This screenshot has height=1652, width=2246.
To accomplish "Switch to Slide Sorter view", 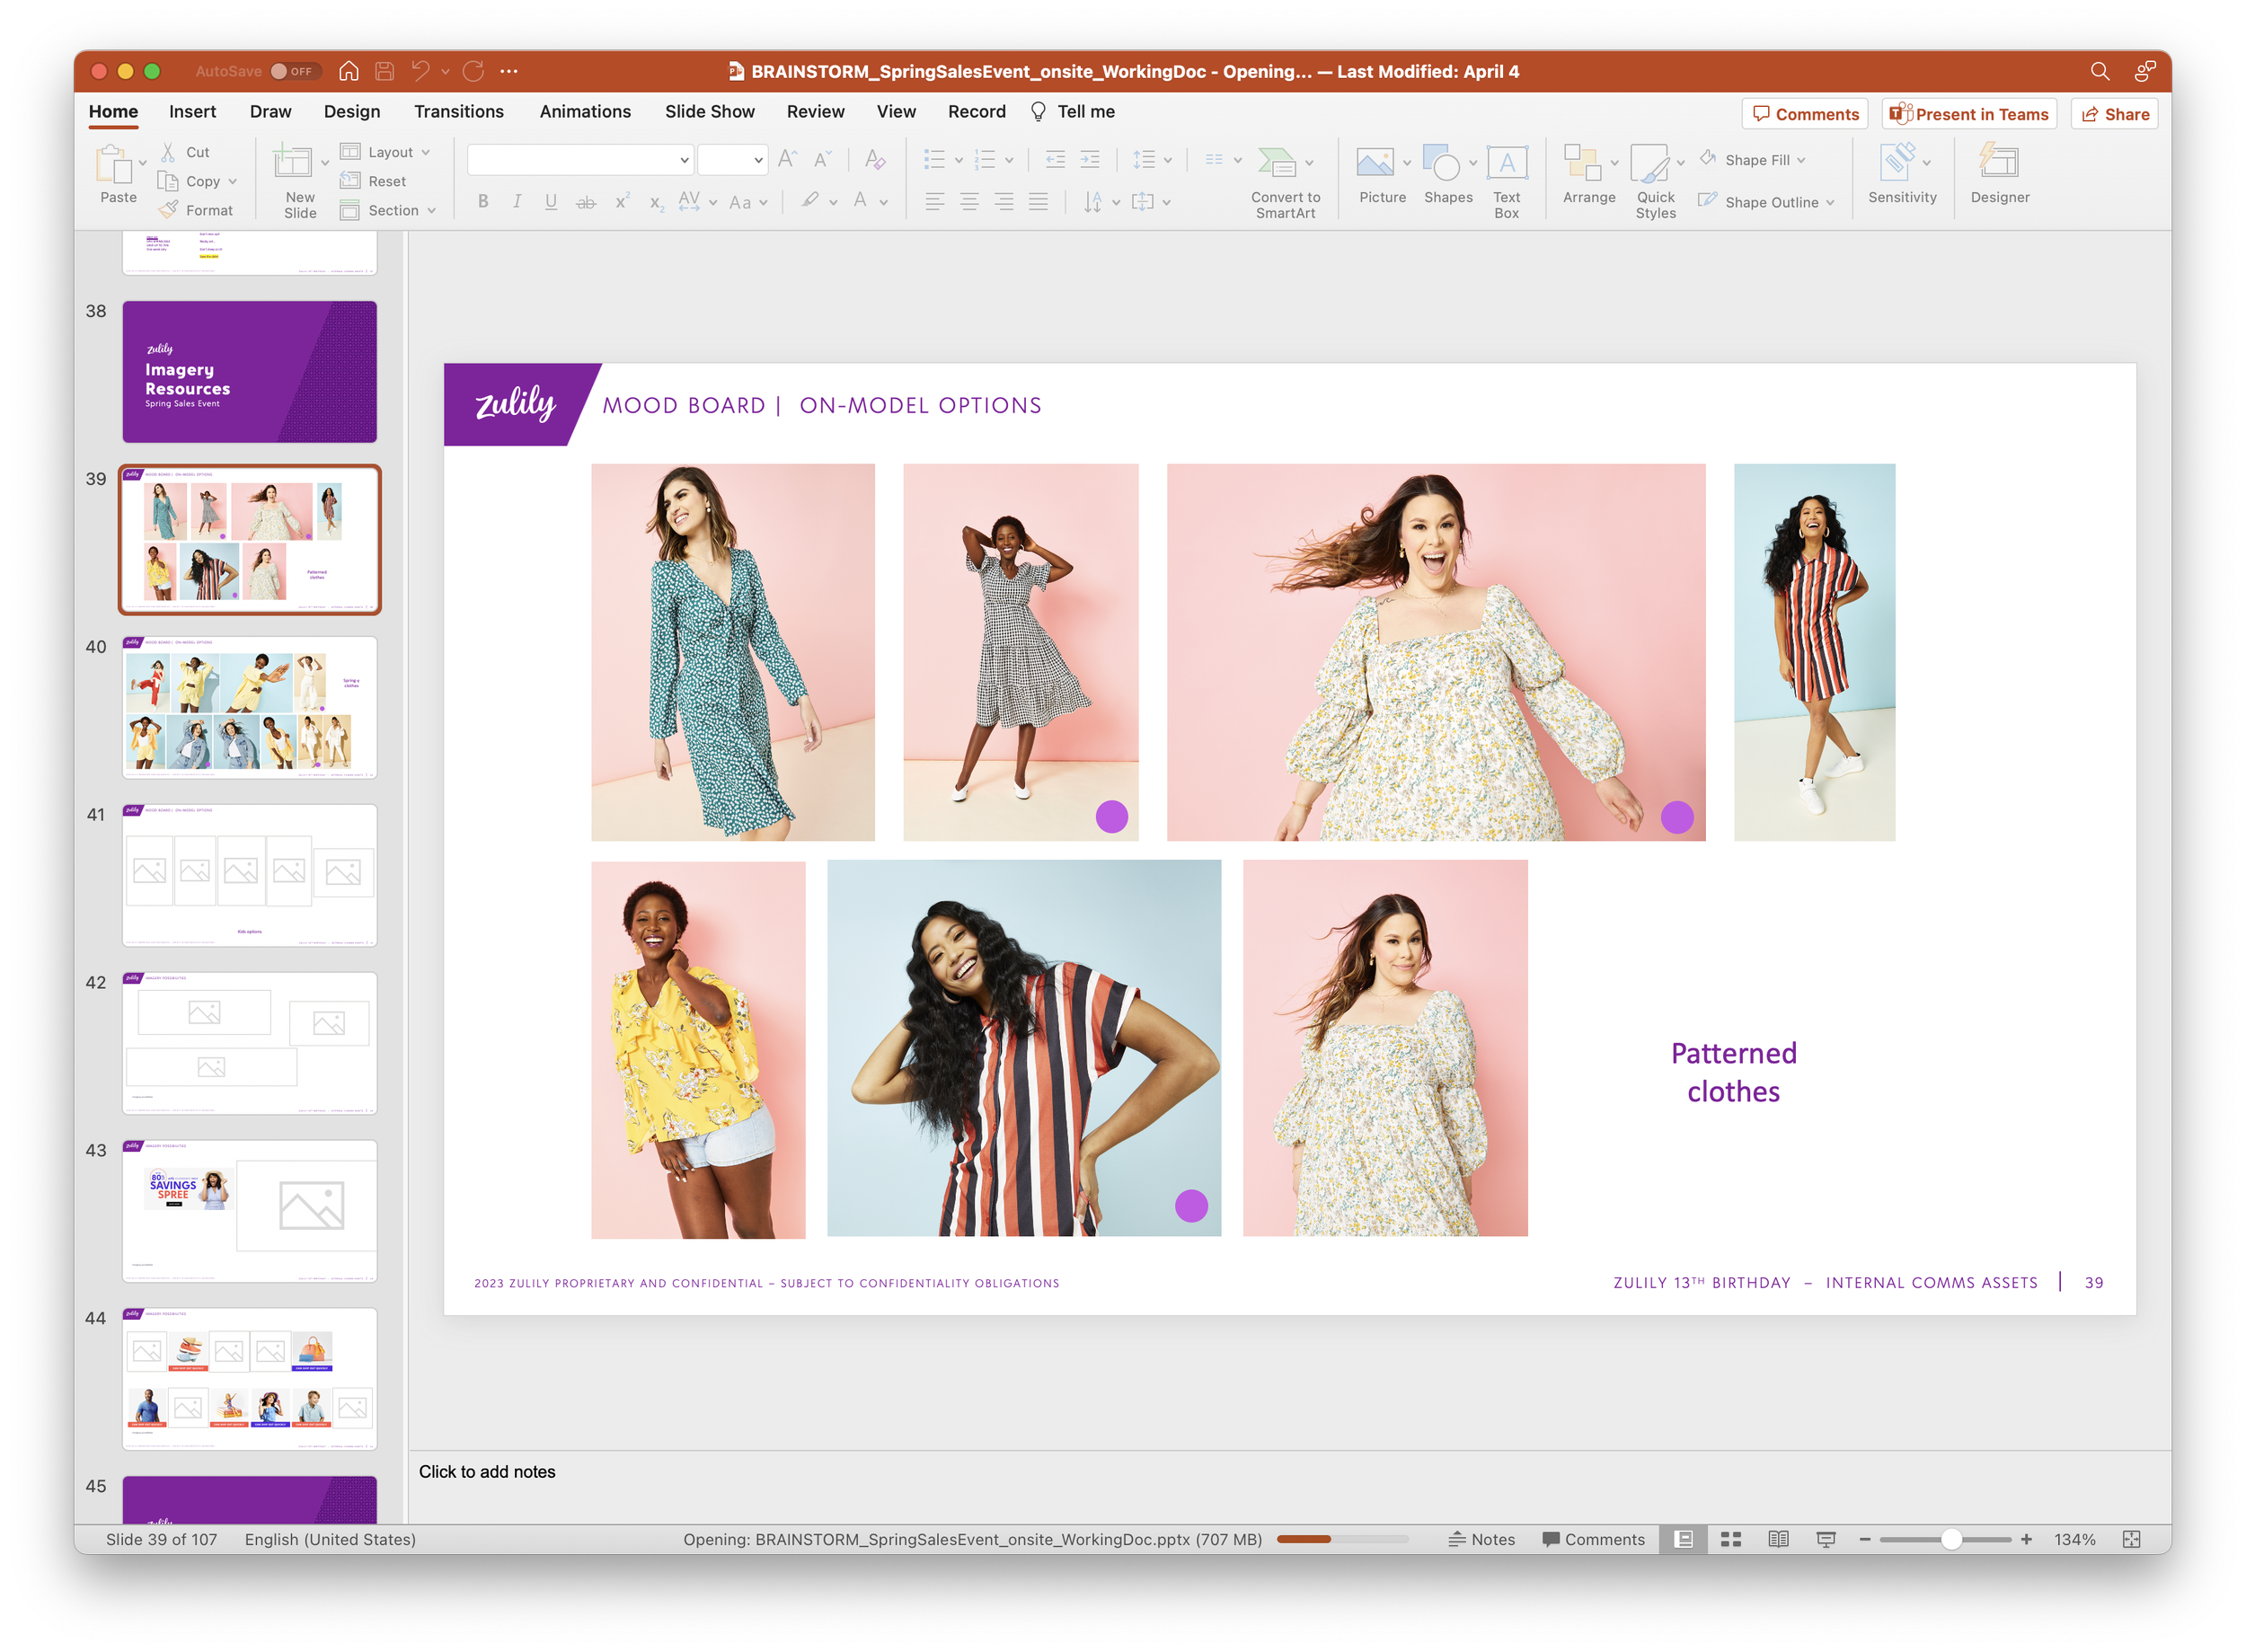I will tap(1731, 1539).
